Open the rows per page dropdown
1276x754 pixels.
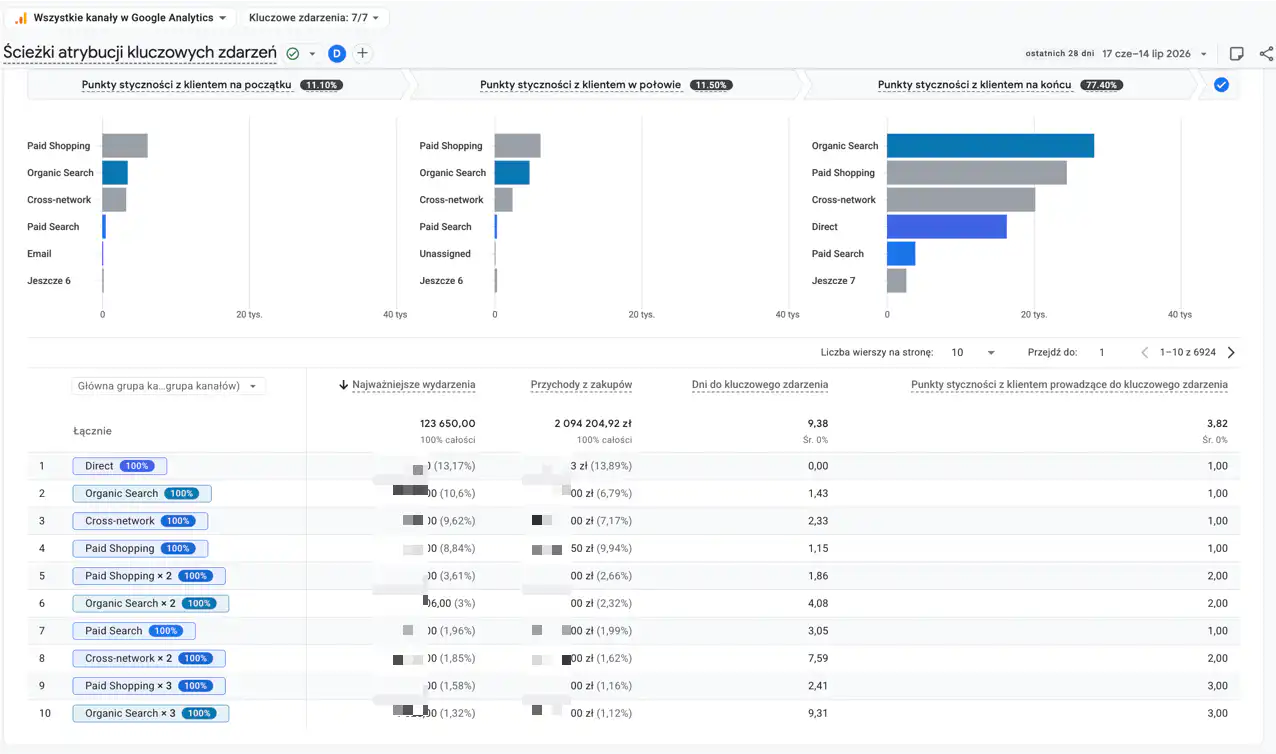pyautogui.click(x=972, y=352)
